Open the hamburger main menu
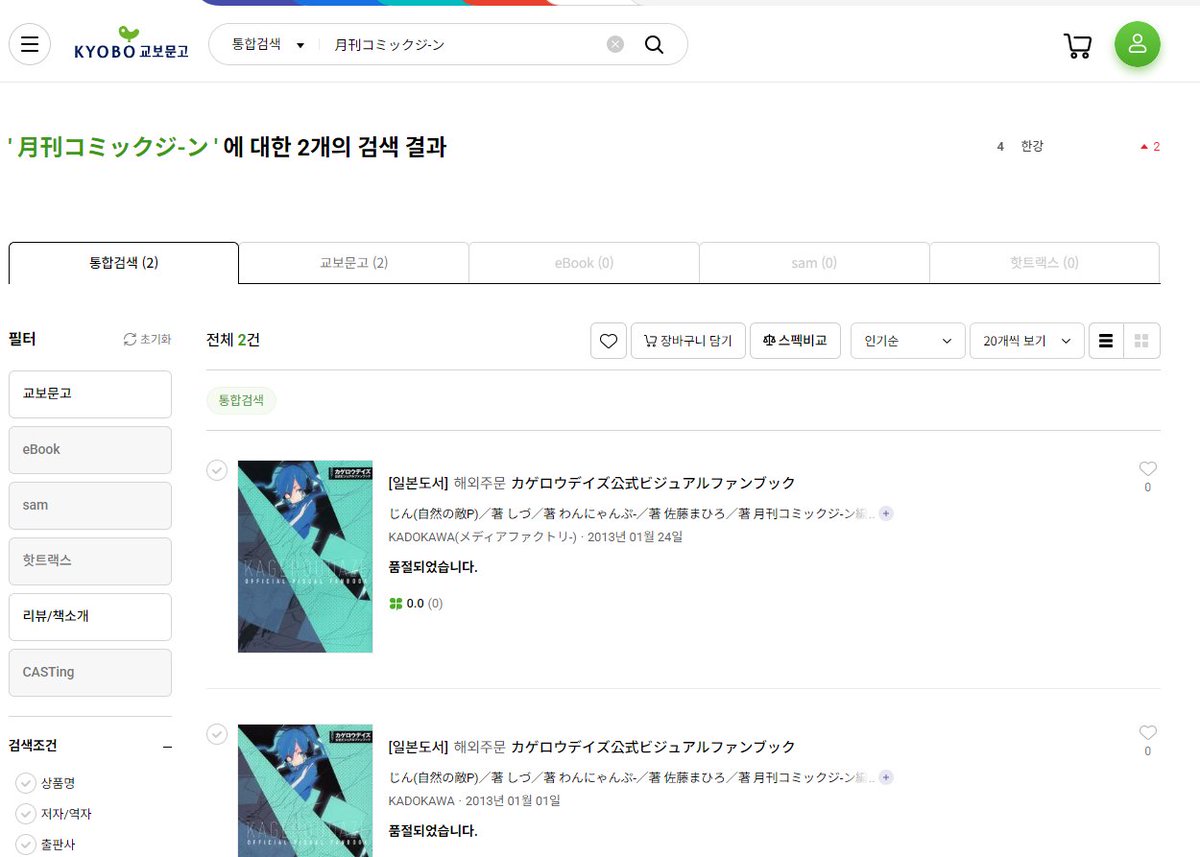Viewport: 1200px width, 857px height. click(30, 44)
